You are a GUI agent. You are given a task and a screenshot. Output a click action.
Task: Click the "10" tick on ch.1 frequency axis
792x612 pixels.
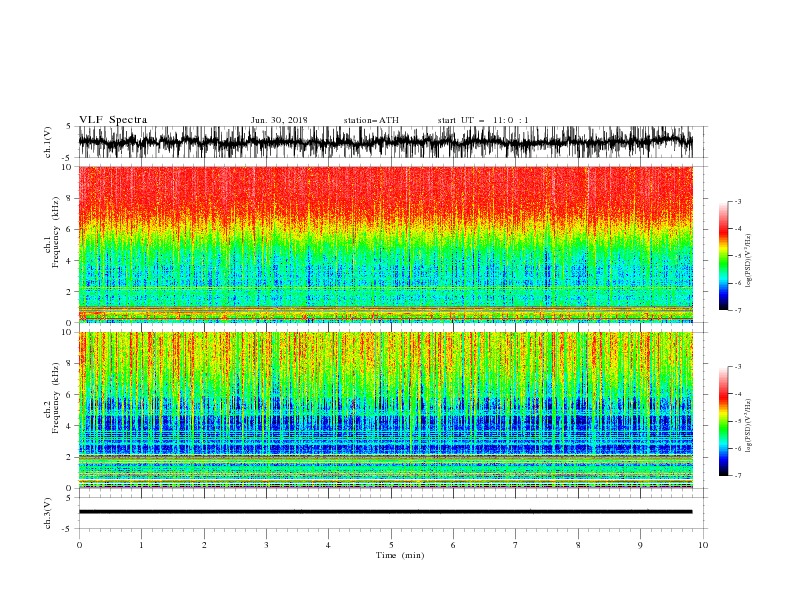click(x=66, y=167)
